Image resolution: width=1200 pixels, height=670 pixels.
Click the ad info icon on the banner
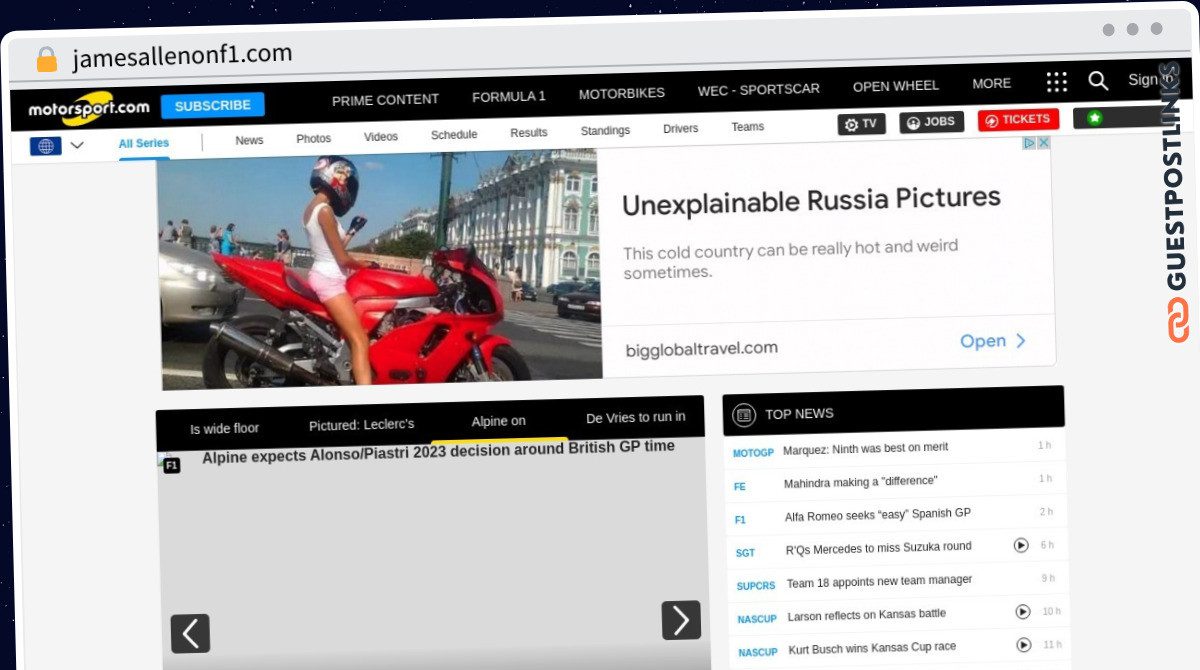click(x=1028, y=143)
